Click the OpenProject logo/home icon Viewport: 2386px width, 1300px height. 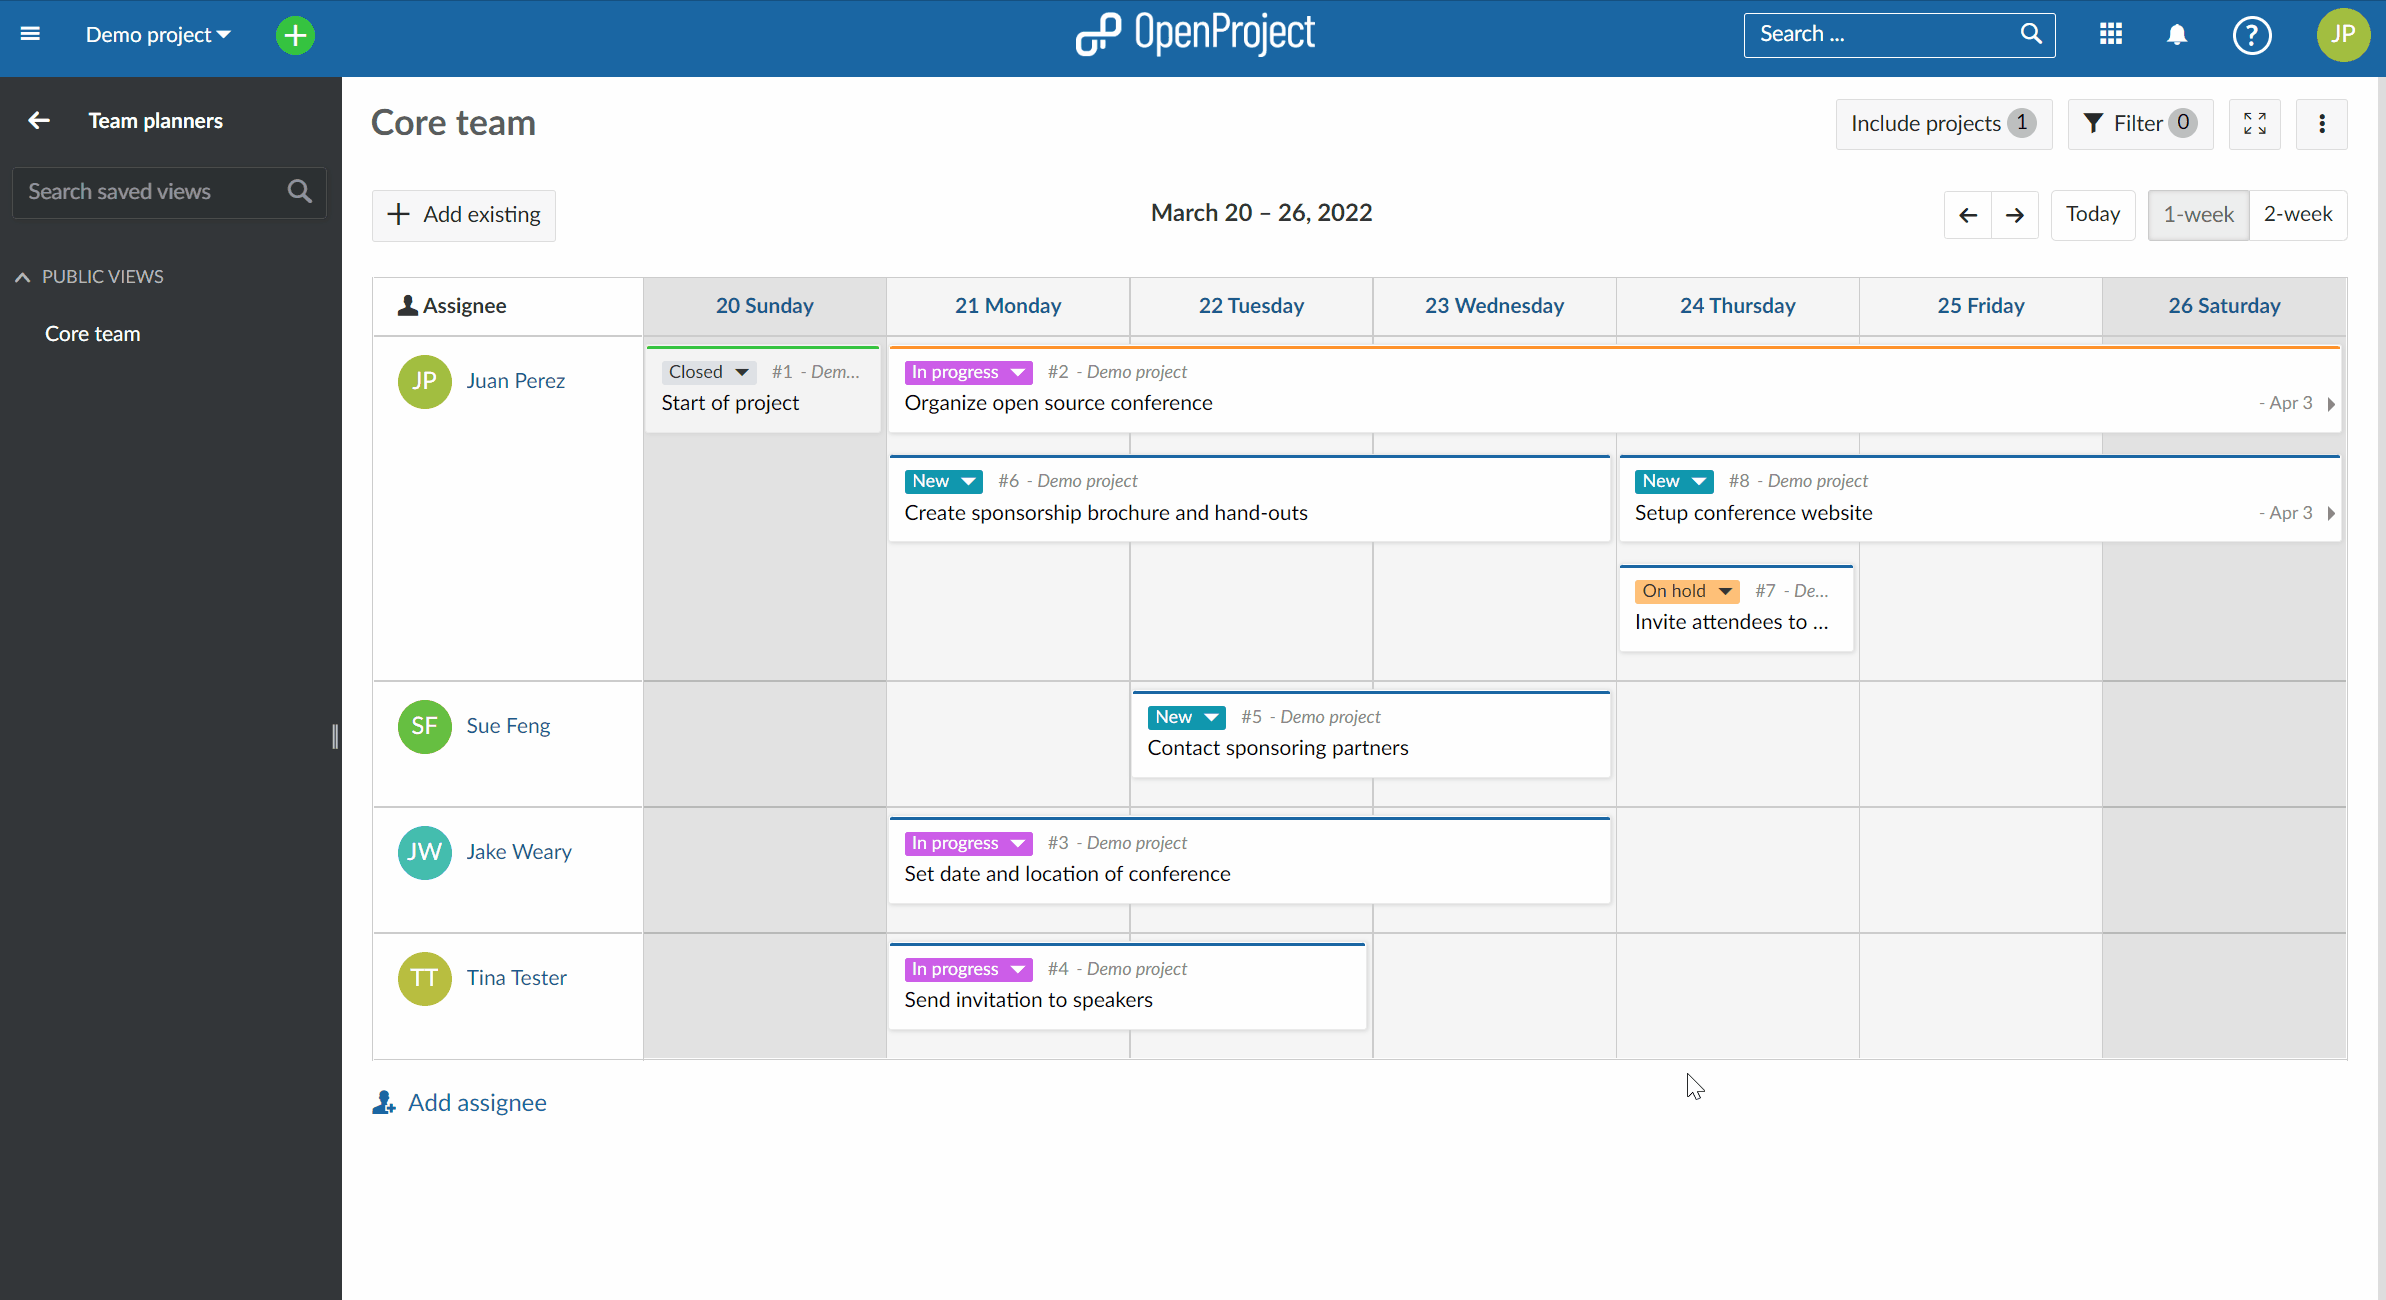point(1192,32)
